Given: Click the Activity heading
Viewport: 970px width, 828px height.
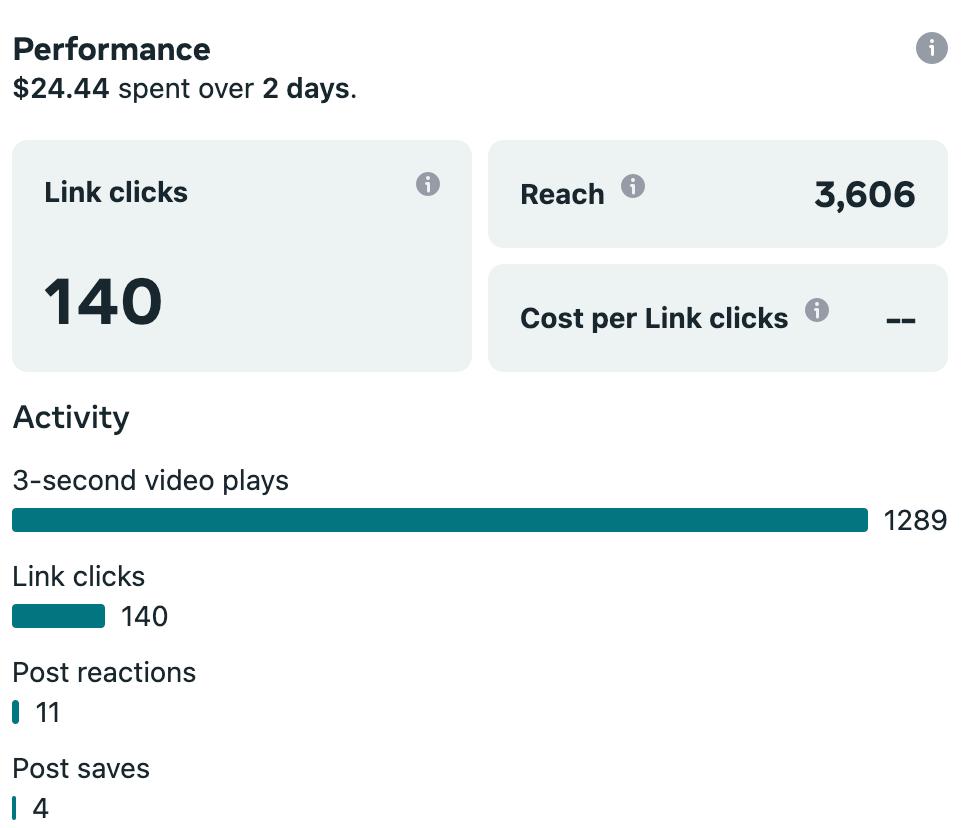Looking at the screenshot, I should click(71, 417).
